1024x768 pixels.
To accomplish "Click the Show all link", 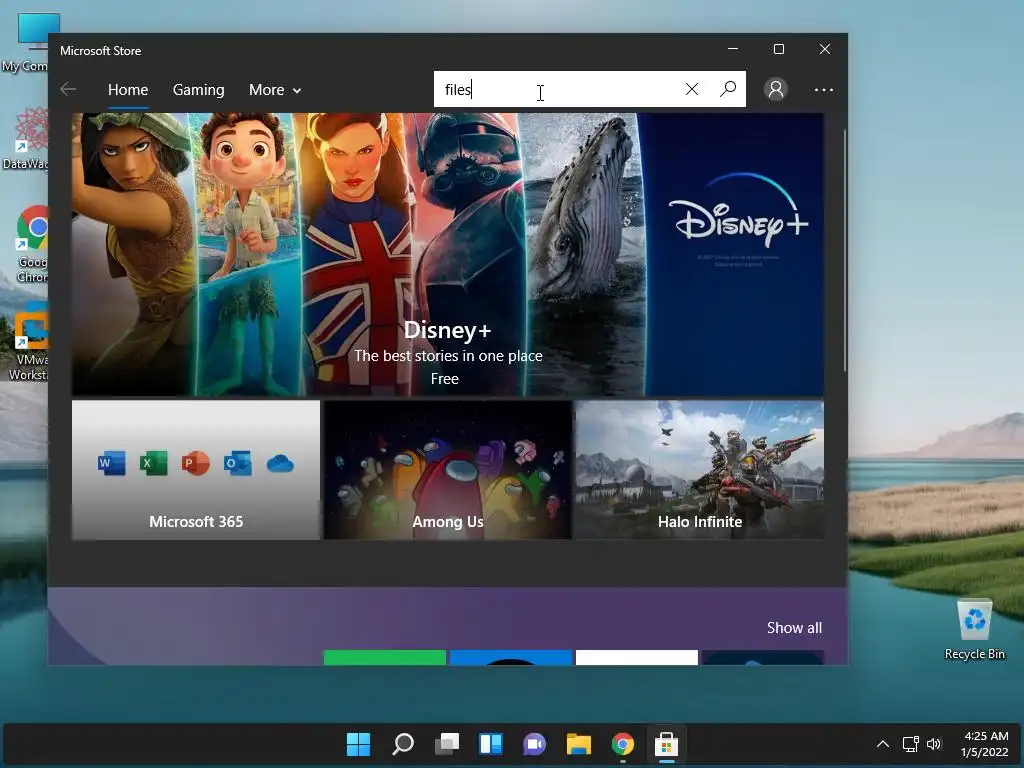I will (x=794, y=628).
